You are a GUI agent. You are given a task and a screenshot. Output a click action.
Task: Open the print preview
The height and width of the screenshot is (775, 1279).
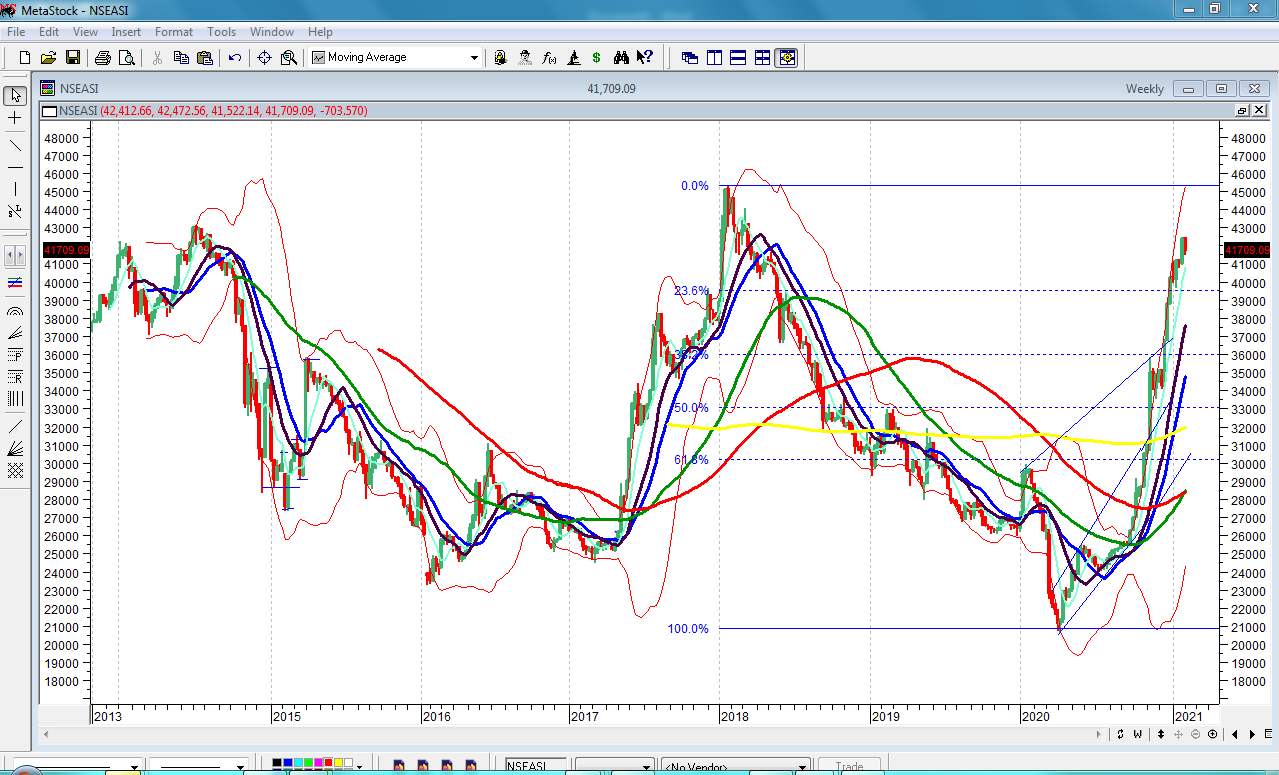(x=127, y=58)
